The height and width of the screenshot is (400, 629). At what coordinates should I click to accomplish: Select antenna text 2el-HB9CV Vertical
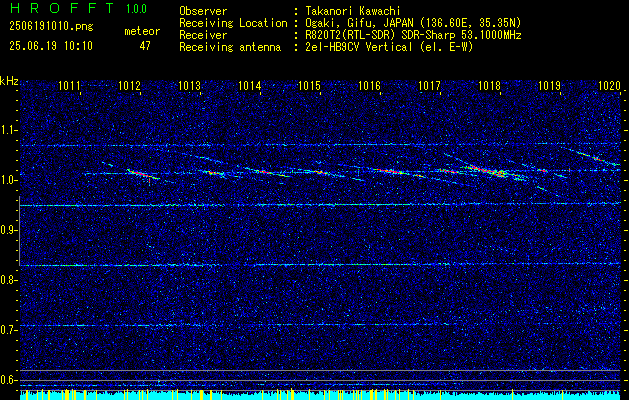click(x=359, y=47)
